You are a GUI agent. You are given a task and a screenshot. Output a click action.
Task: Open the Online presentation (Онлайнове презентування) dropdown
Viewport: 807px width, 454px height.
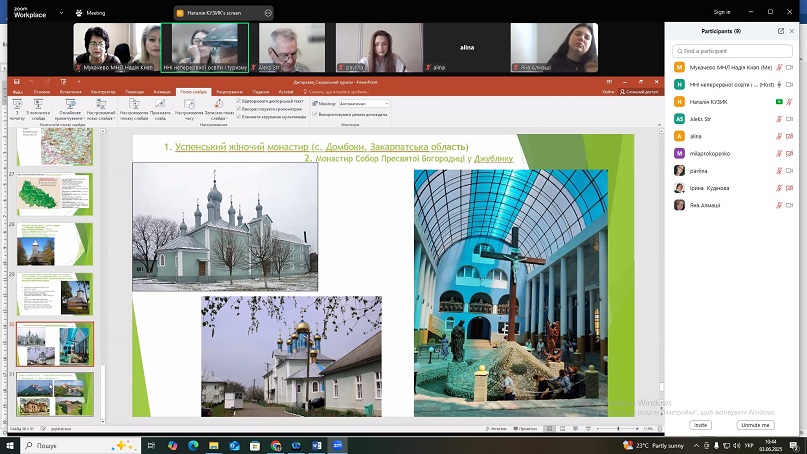click(x=71, y=110)
